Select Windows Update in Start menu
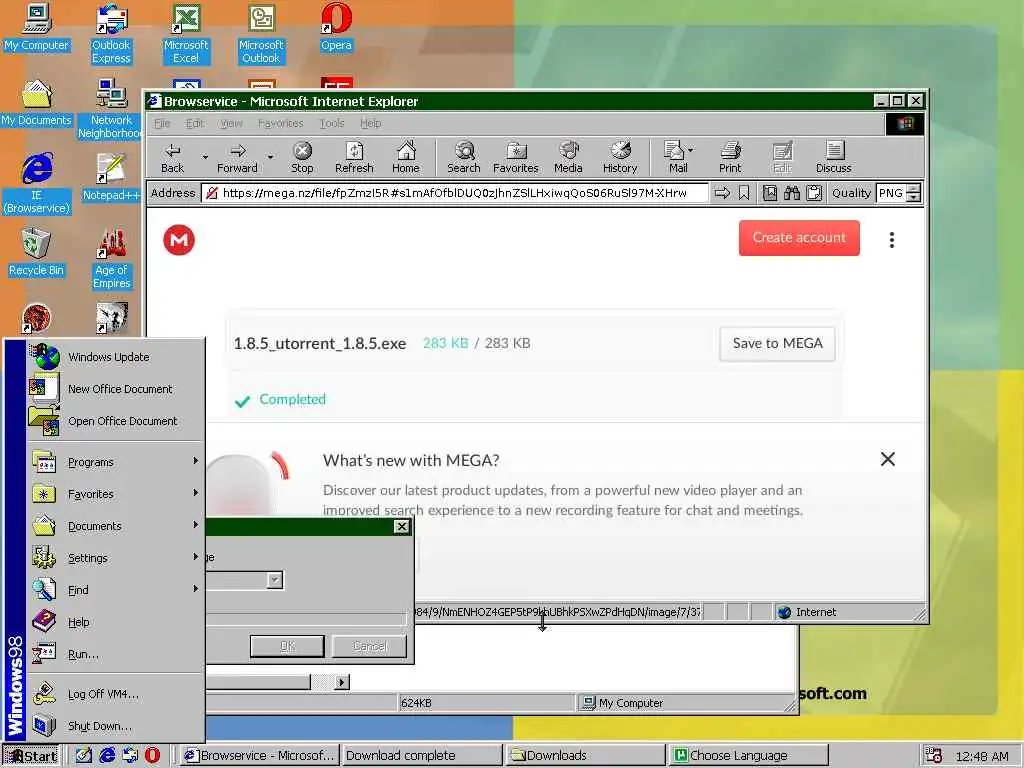This screenshot has height=768, width=1024. coord(116,357)
